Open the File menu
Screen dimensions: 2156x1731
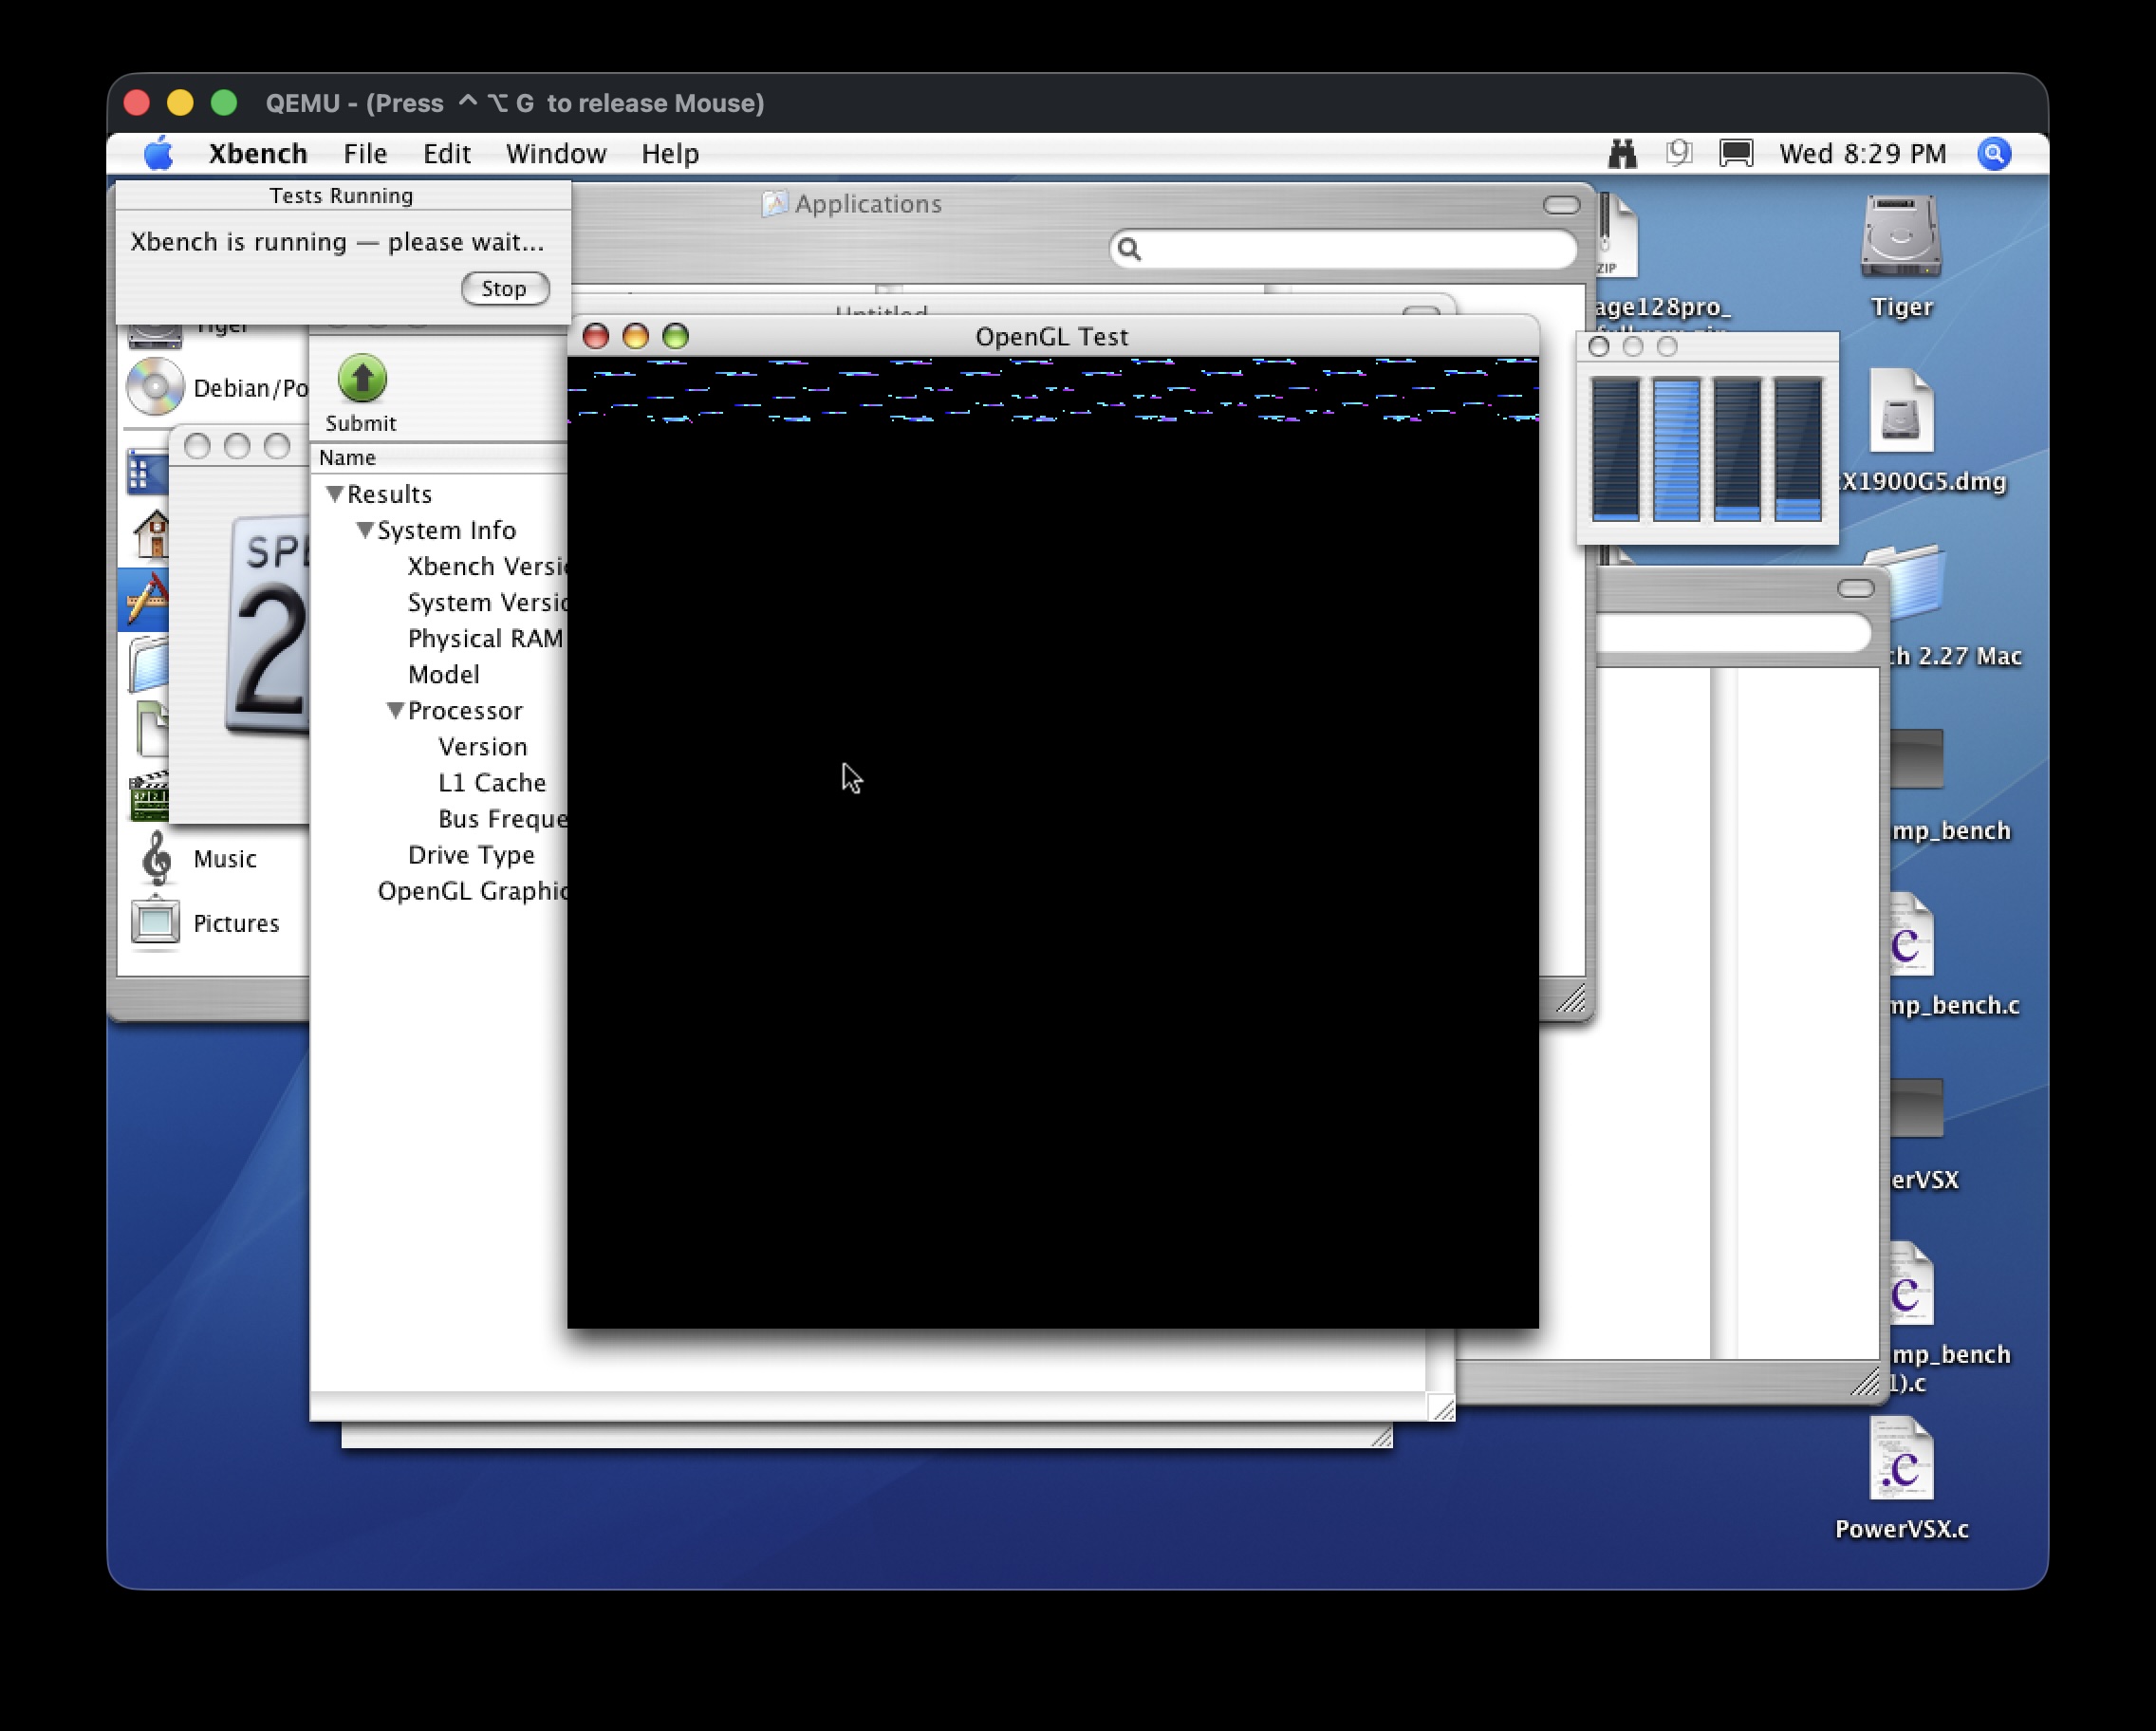364,154
